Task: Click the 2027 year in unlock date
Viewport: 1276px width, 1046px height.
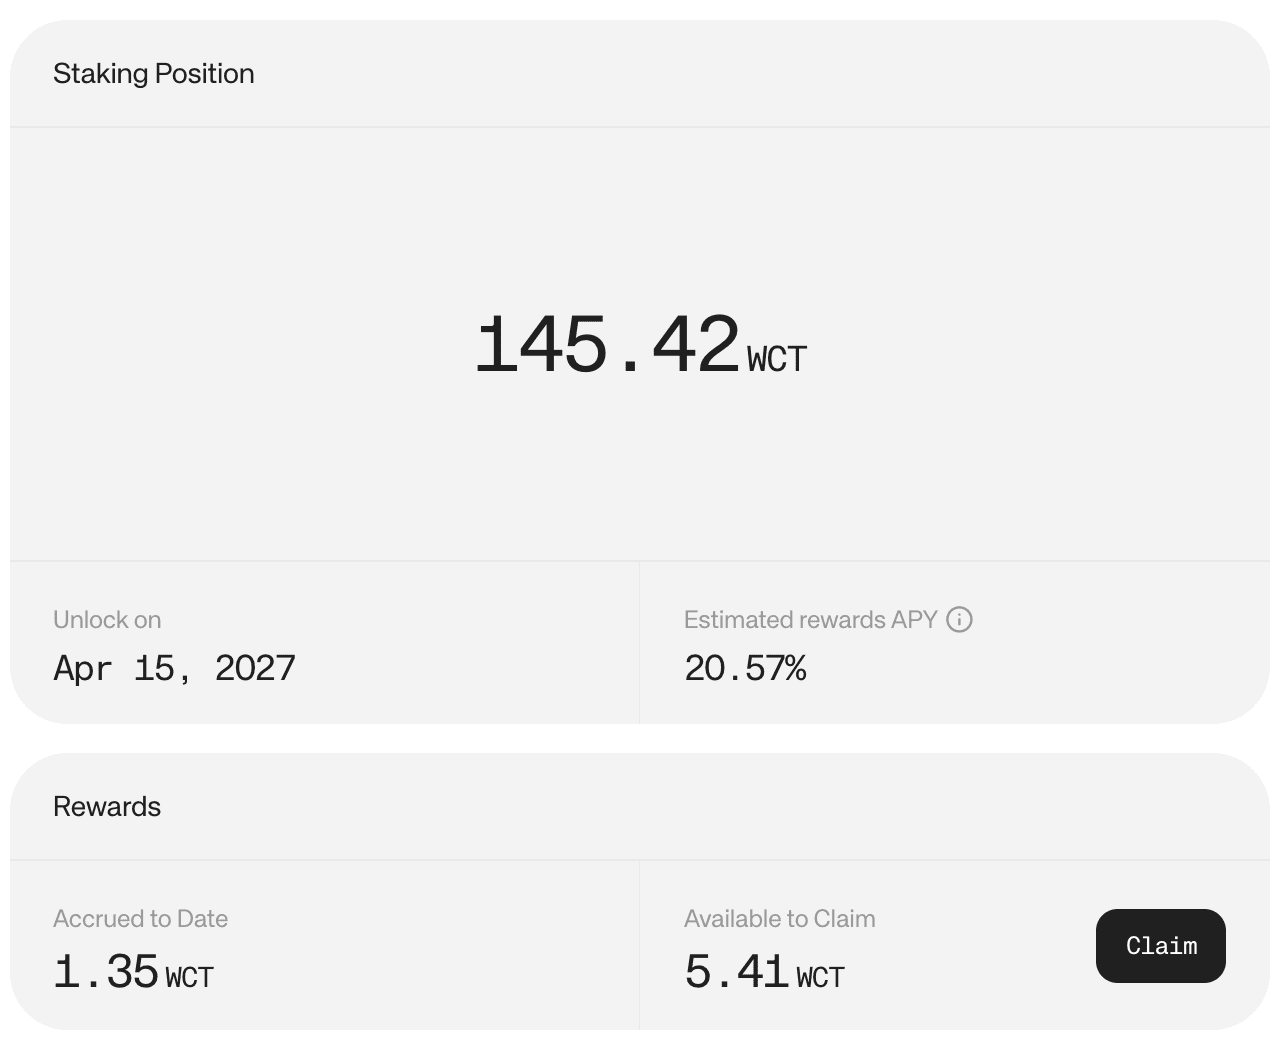Action: pos(256,668)
